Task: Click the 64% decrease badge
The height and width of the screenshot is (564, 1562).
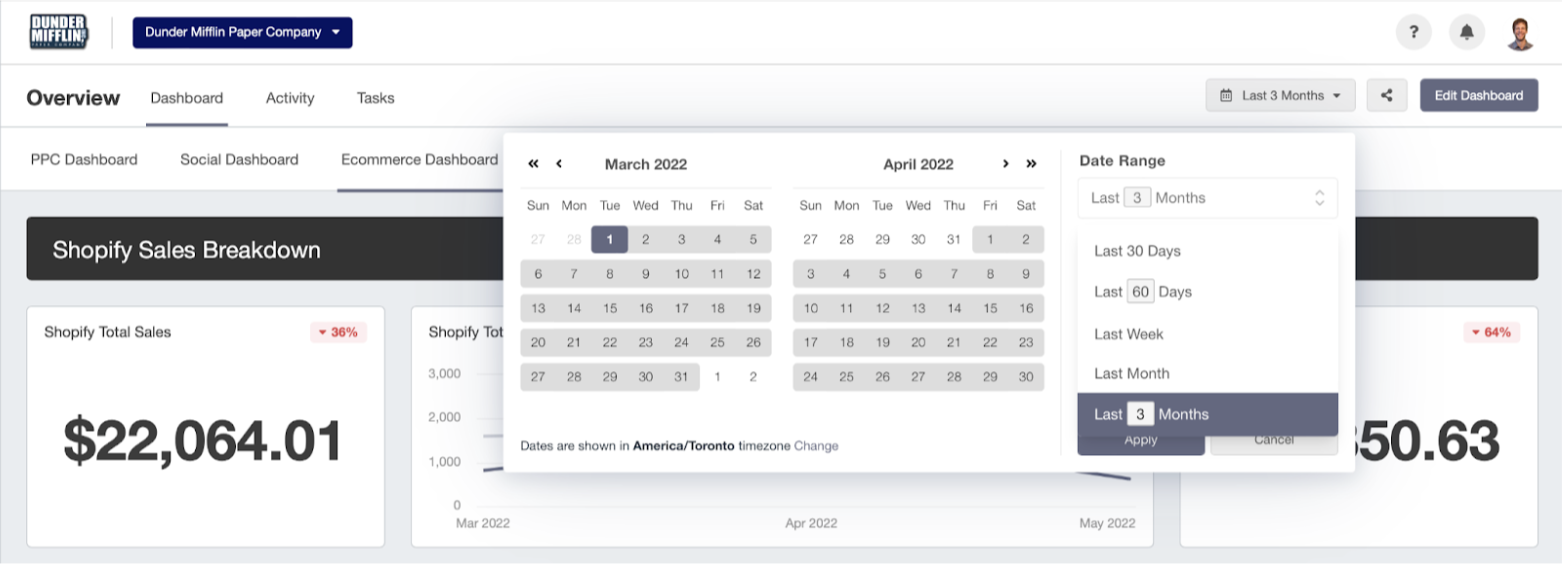Action: [x=1492, y=332]
